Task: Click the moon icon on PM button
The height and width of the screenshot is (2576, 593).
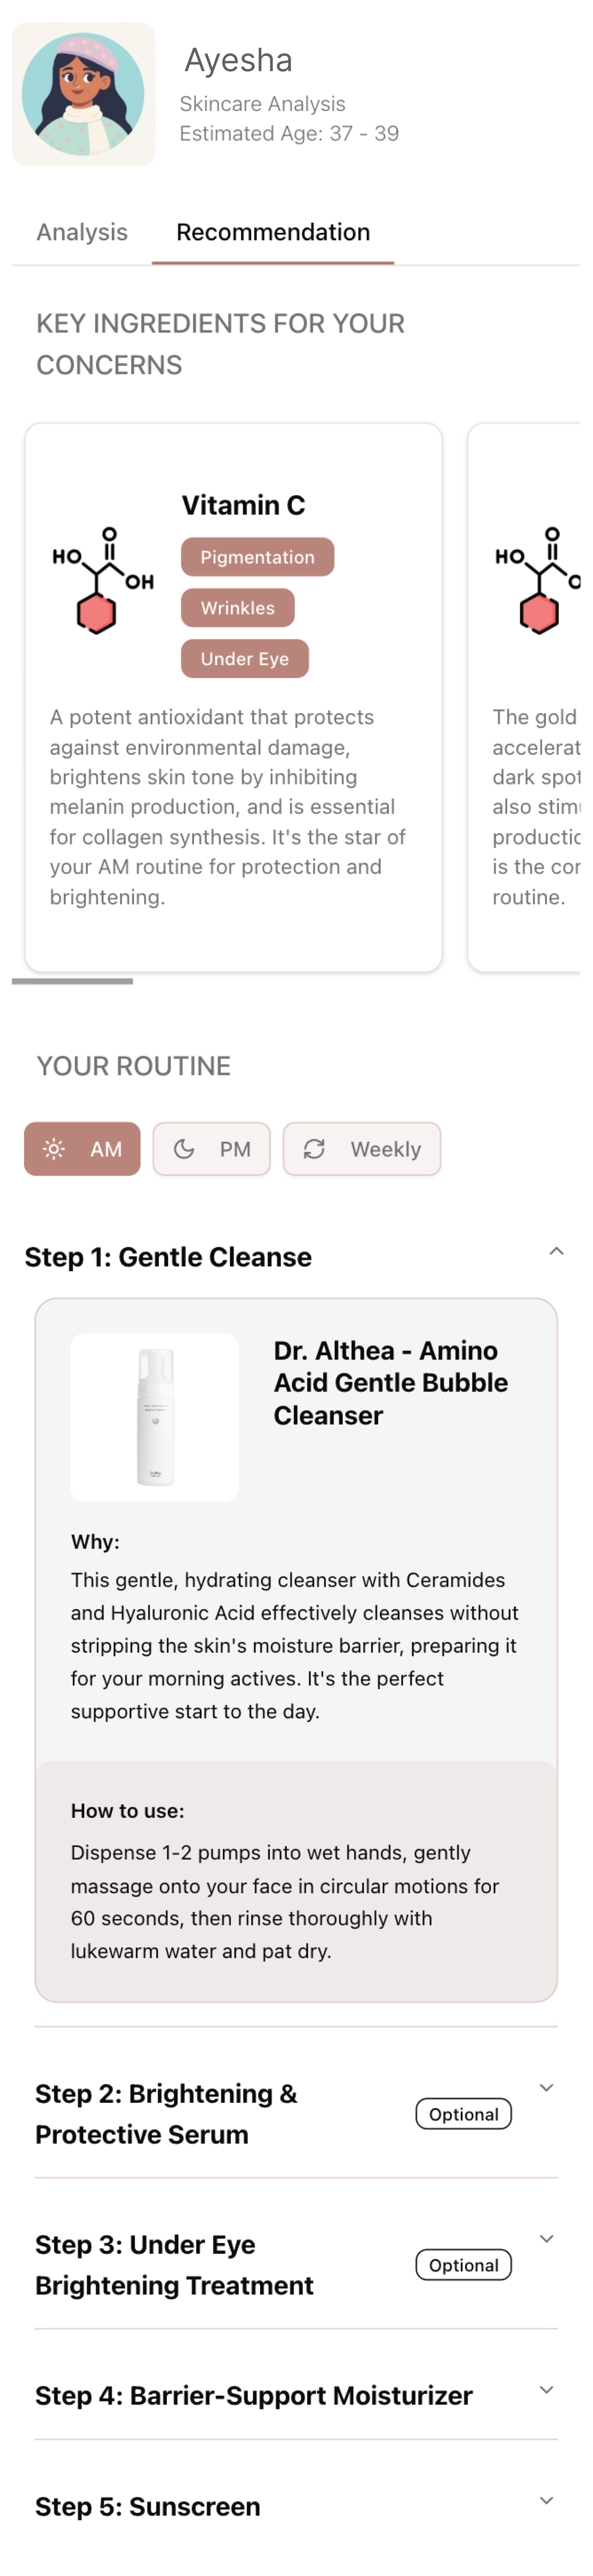Action: pyautogui.click(x=184, y=1149)
